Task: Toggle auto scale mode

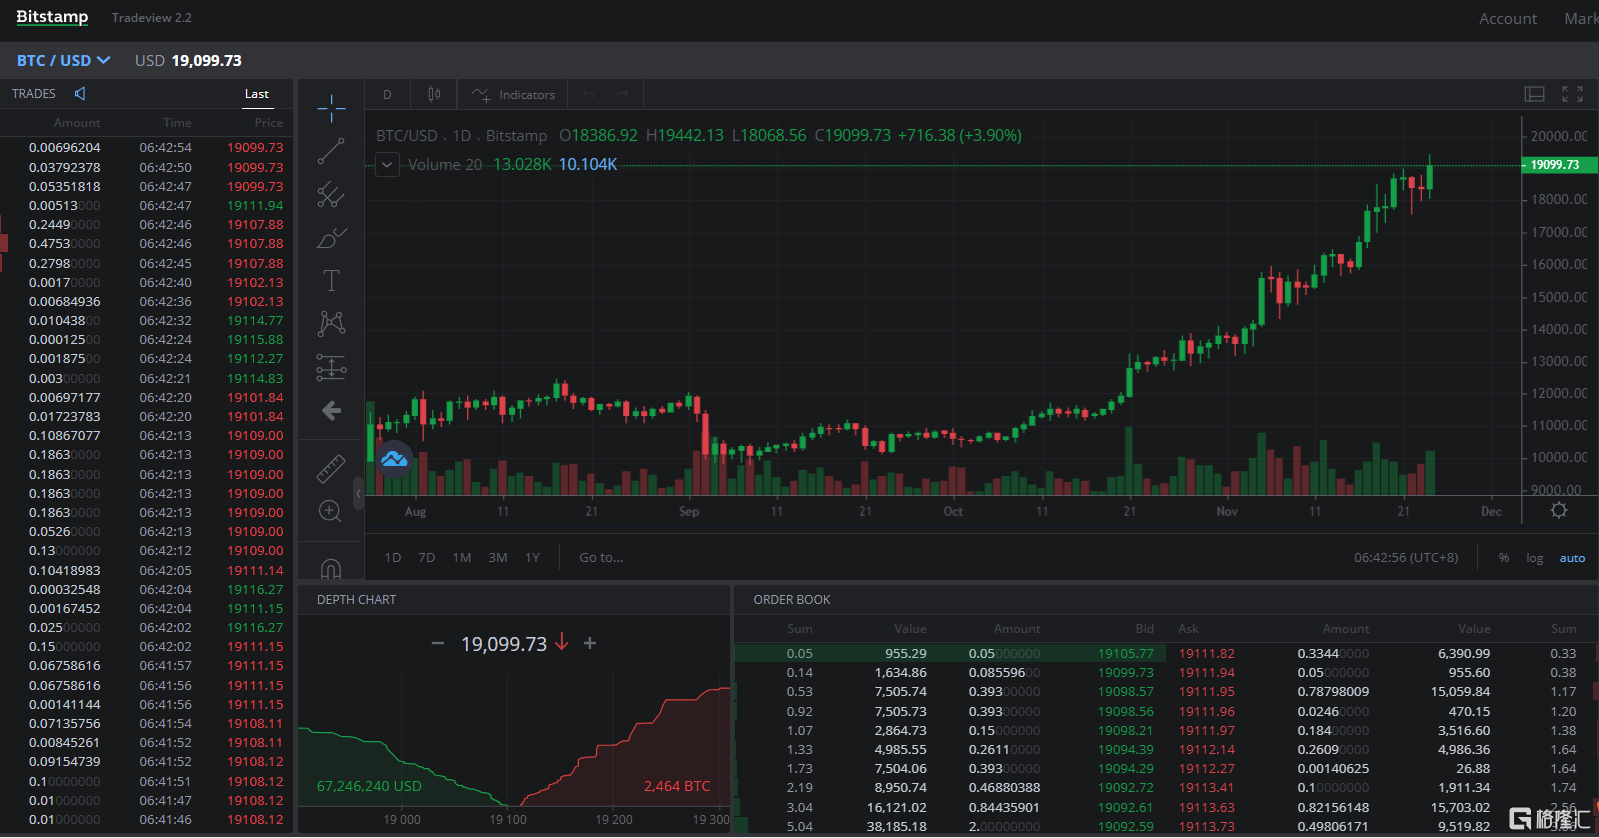Action: click(1572, 558)
